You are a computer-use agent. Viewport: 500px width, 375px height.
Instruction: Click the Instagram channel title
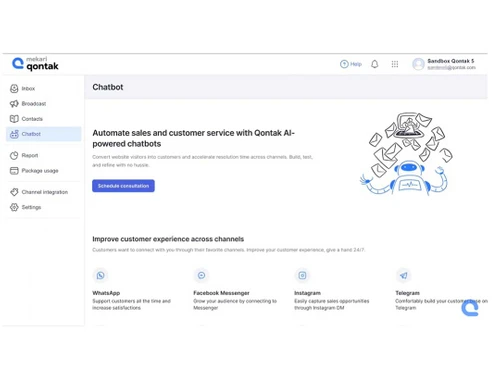[307, 293]
